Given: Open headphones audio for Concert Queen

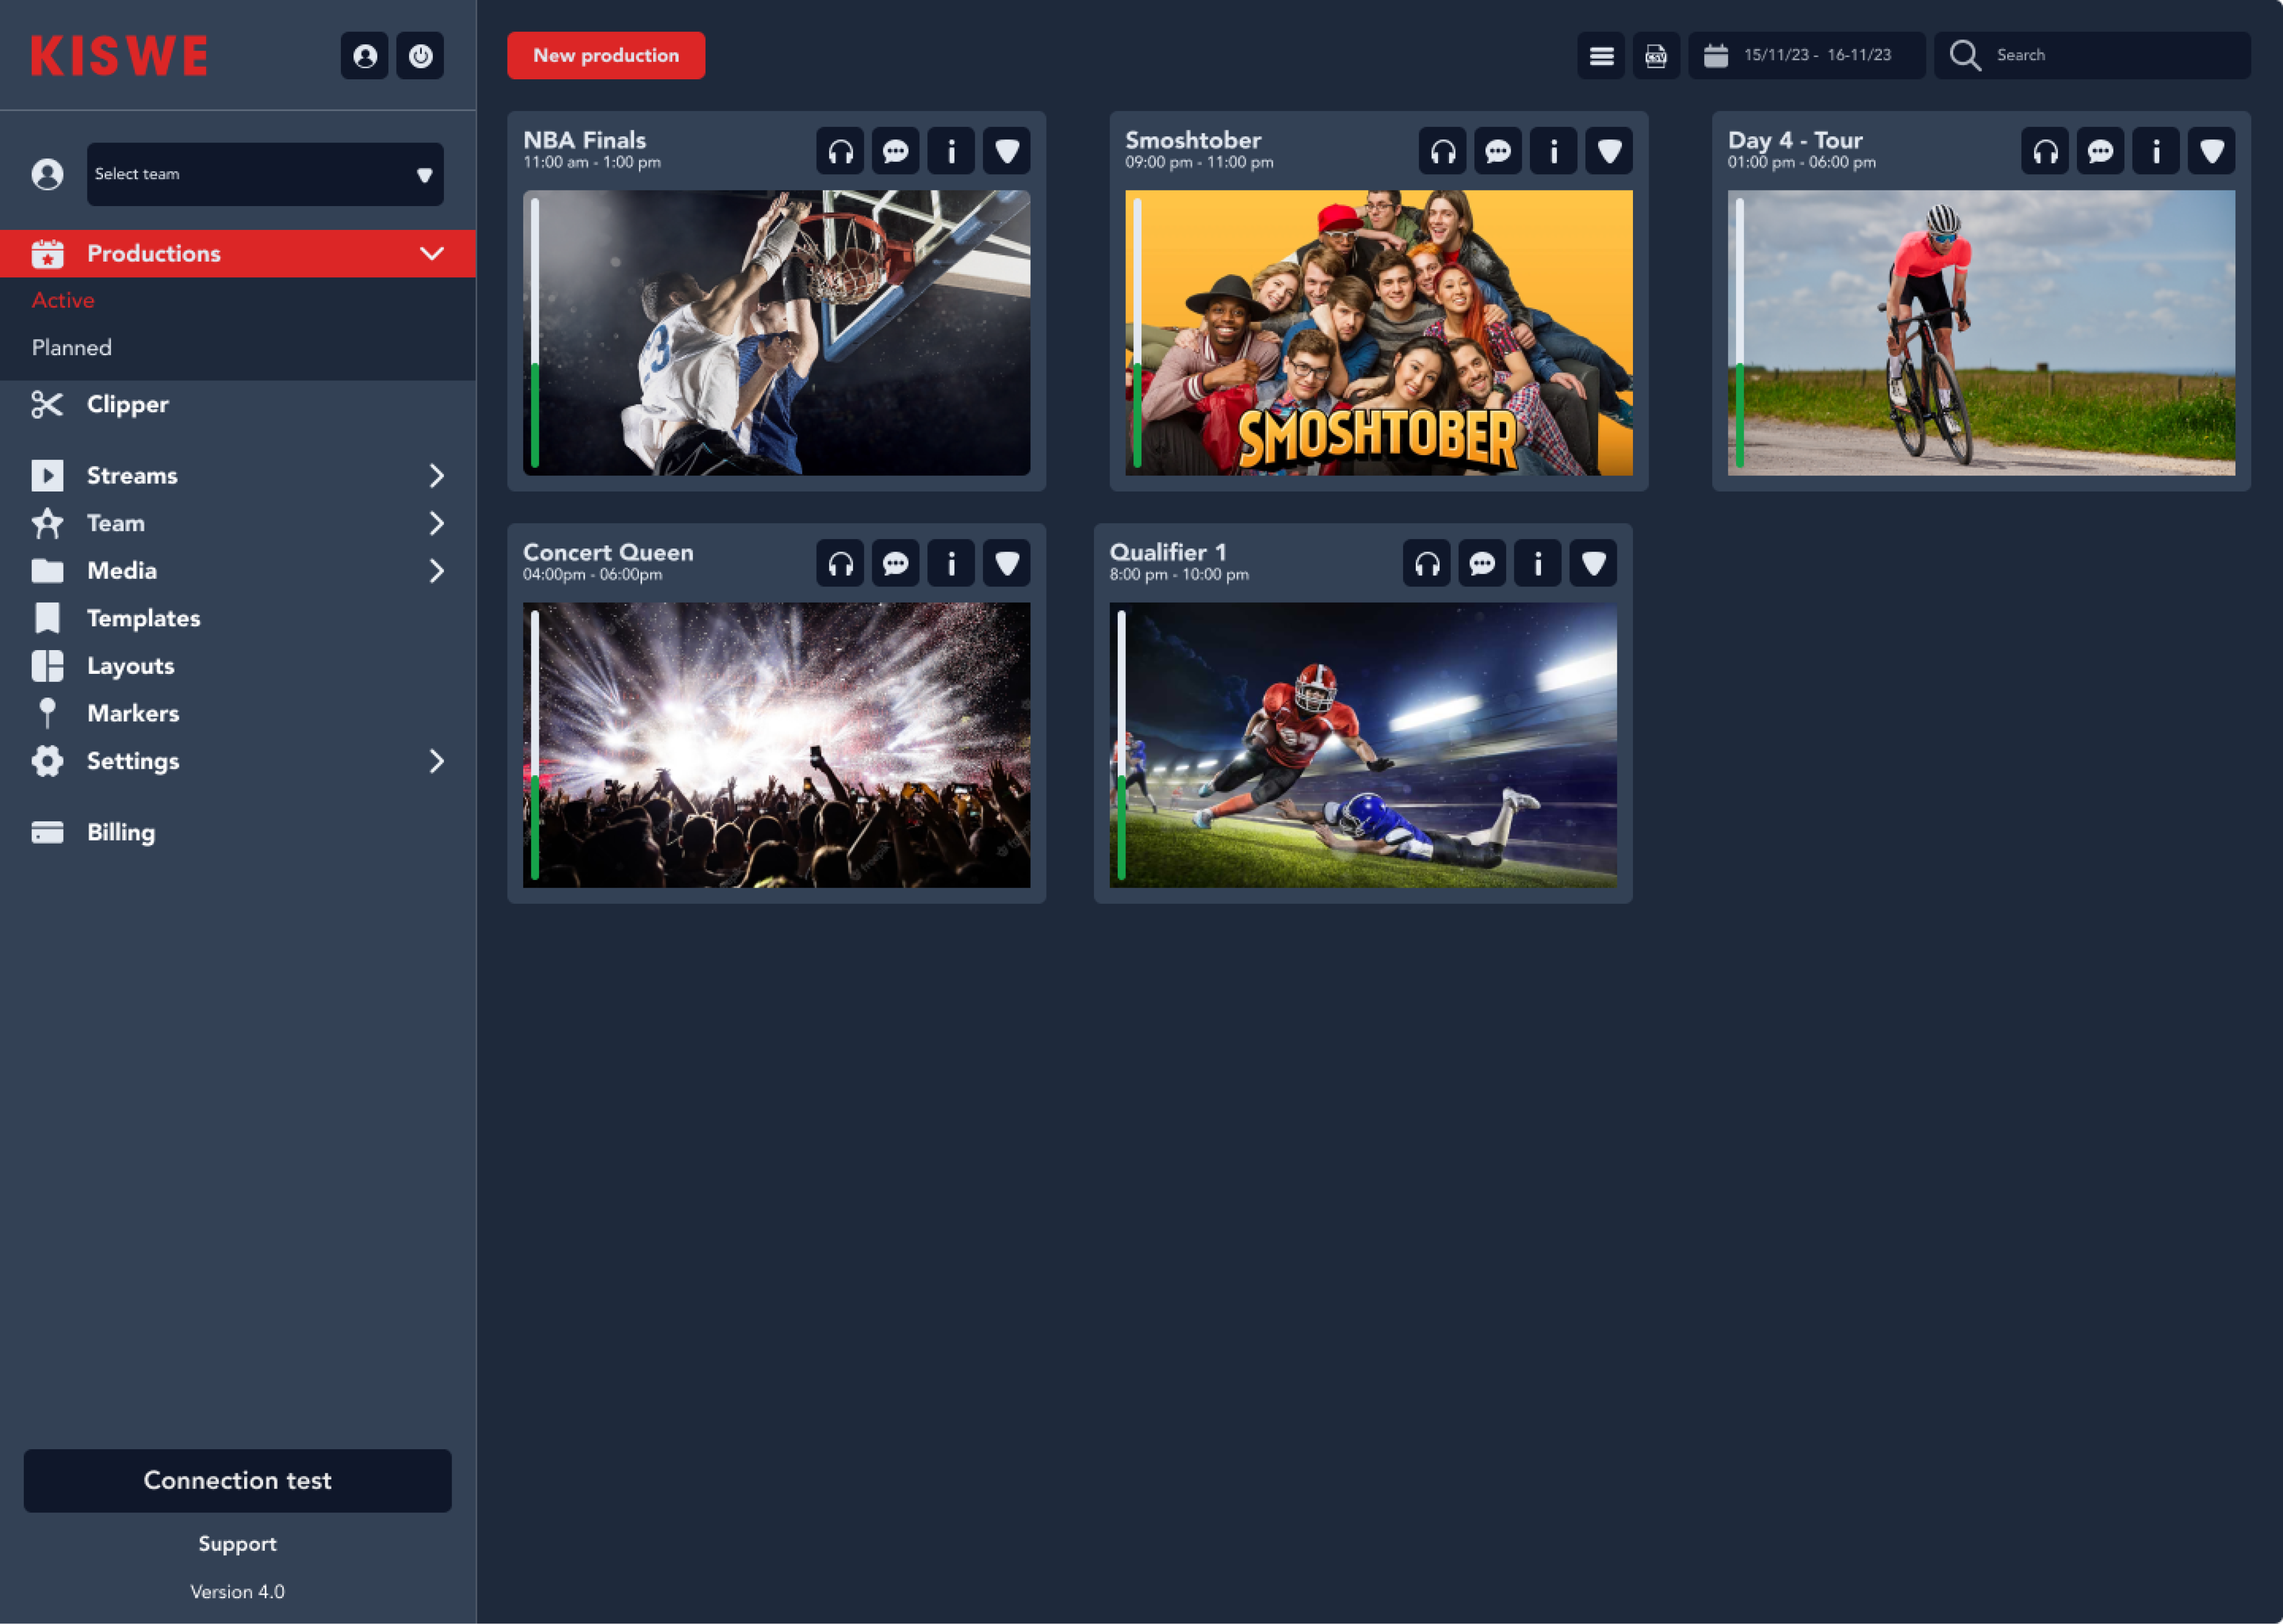Looking at the screenshot, I should tap(840, 563).
